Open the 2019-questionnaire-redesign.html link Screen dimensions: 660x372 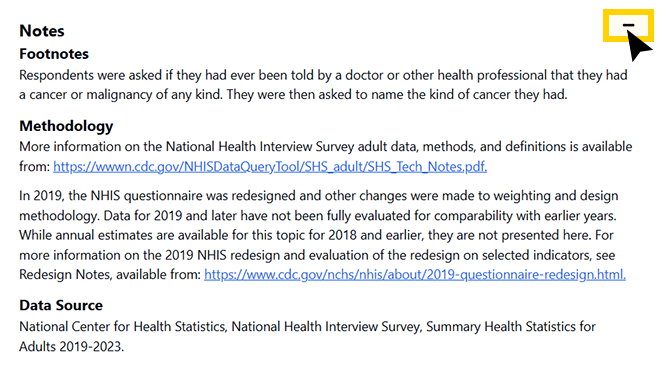click(415, 275)
